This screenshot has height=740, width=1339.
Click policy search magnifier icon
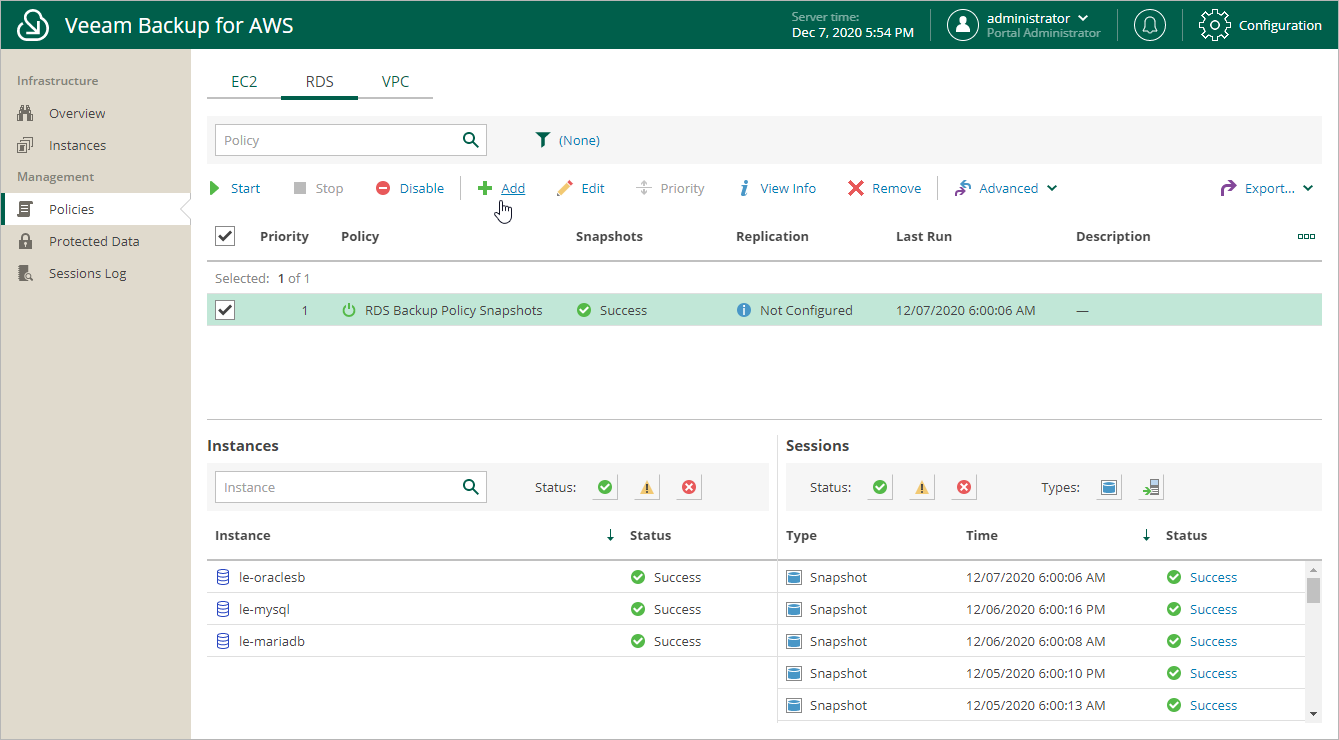coord(471,140)
